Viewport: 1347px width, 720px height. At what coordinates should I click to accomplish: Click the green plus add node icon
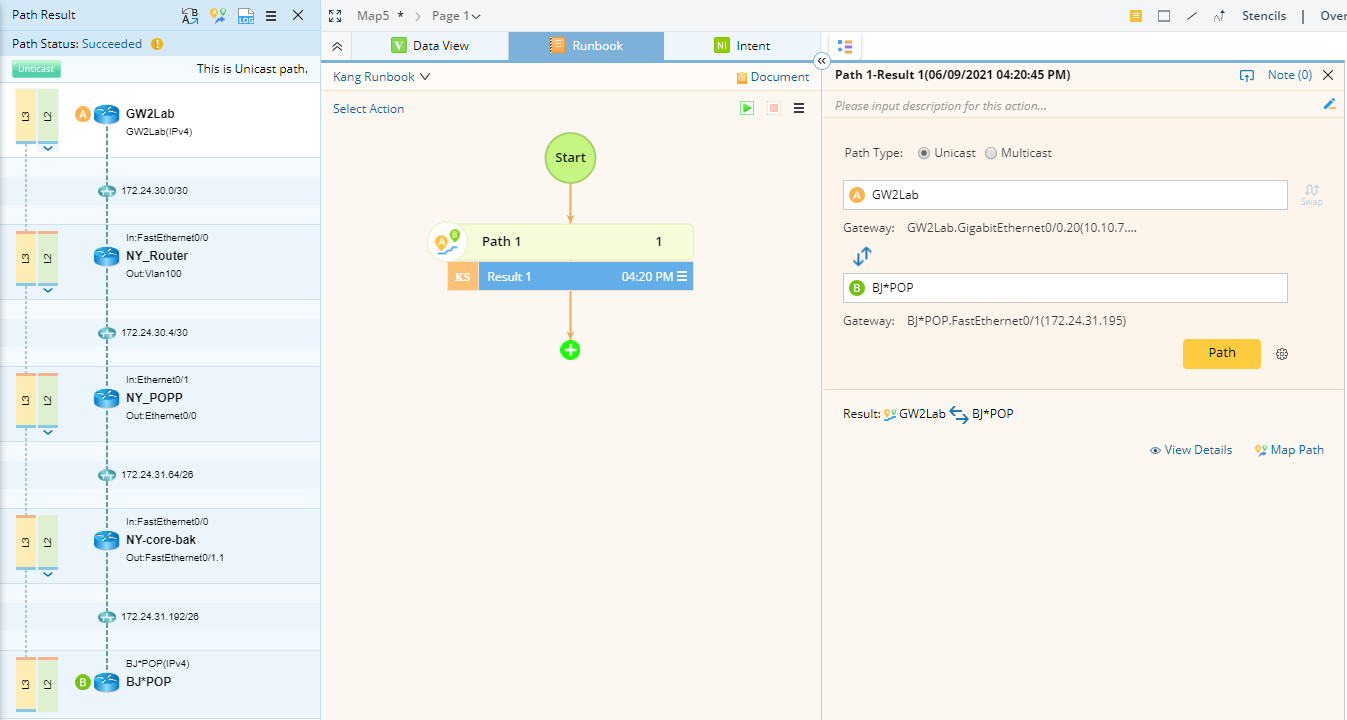click(x=570, y=350)
